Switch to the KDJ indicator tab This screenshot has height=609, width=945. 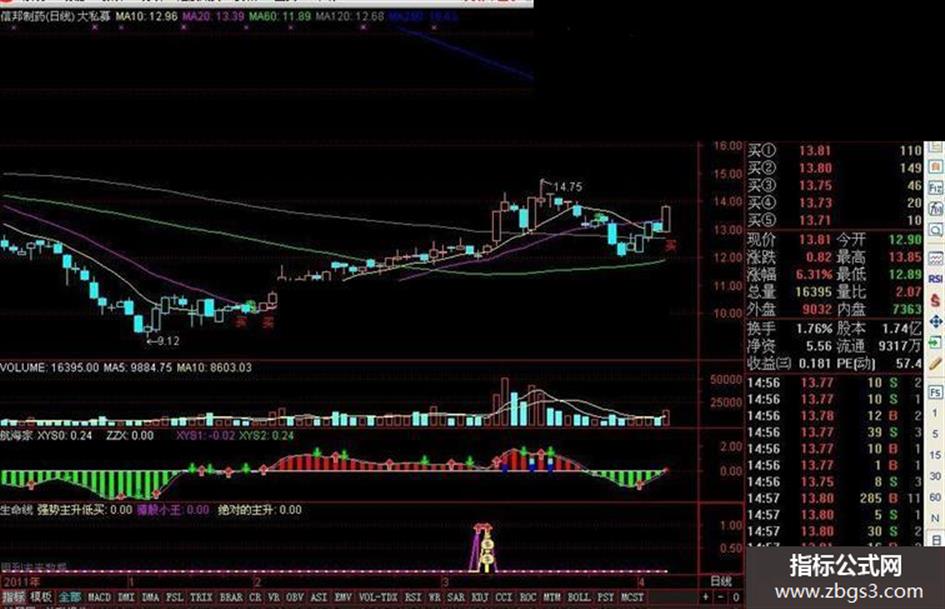coord(480,597)
